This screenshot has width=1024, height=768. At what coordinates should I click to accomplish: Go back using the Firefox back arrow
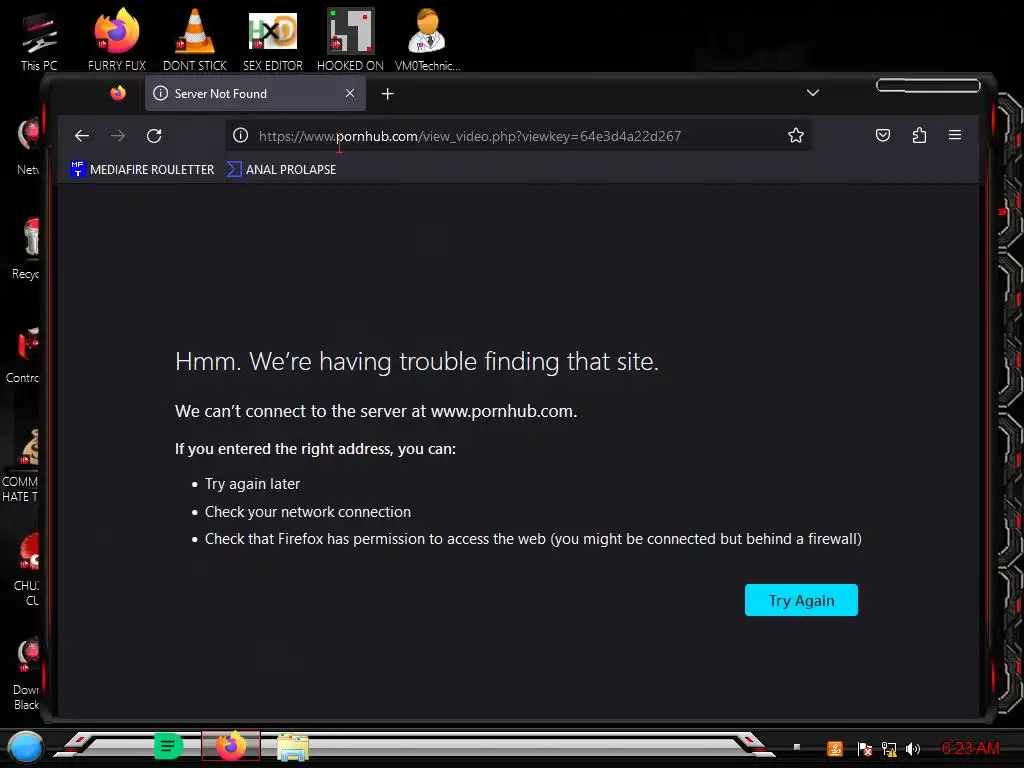coord(82,136)
